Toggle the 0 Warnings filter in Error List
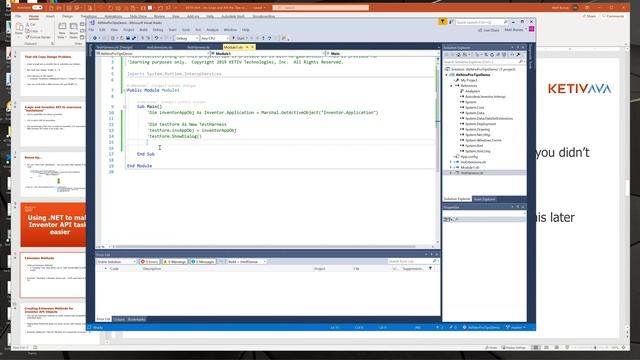Viewport: 640px width, 360px height. tap(175, 261)
